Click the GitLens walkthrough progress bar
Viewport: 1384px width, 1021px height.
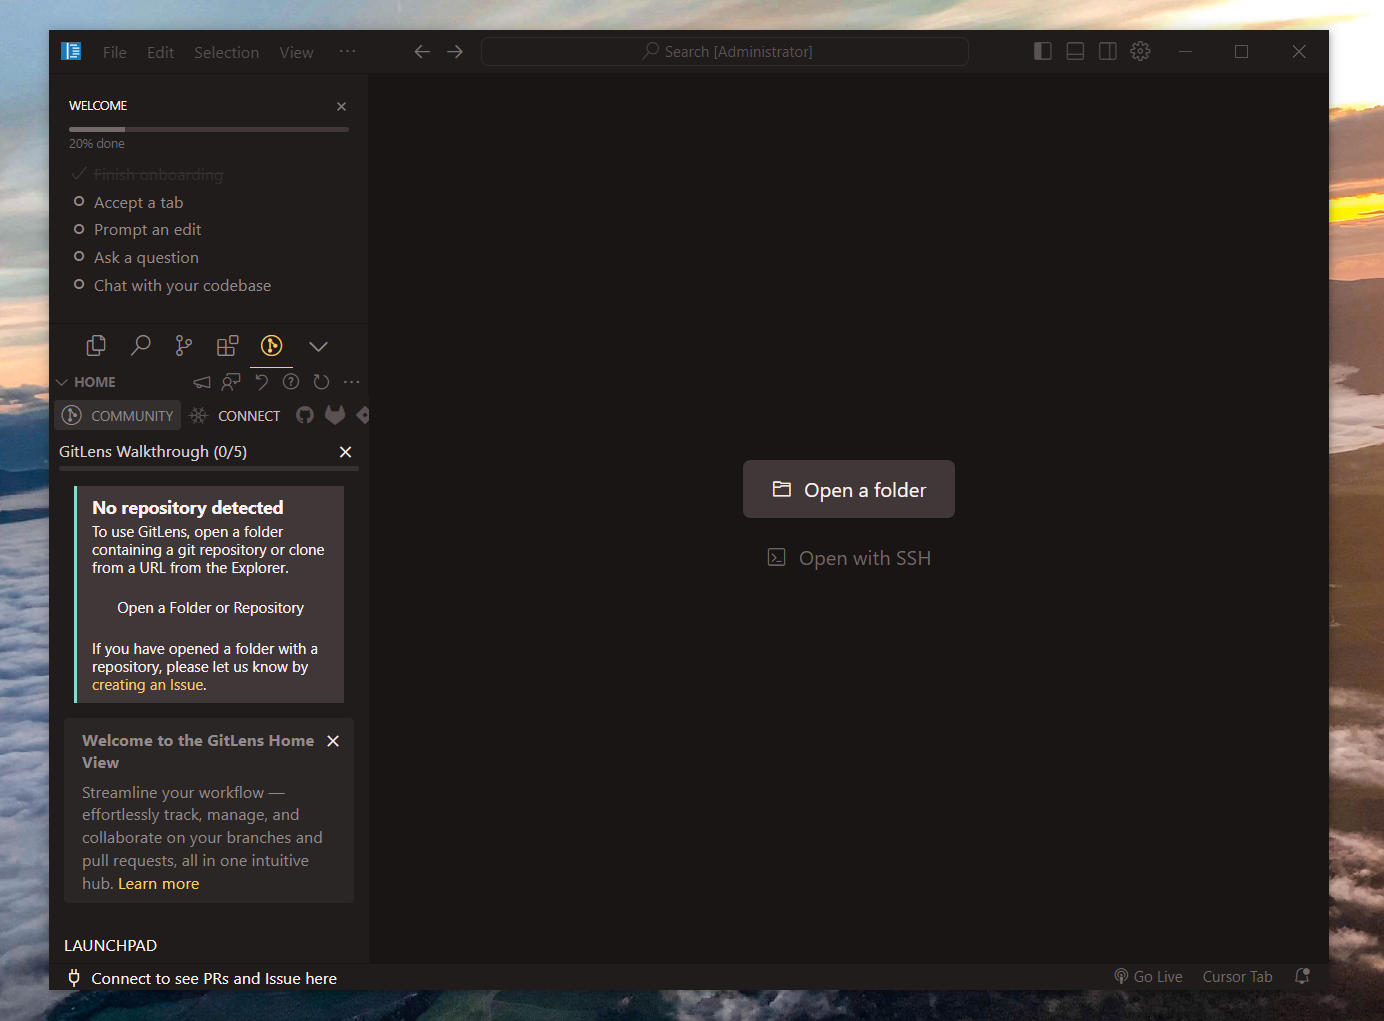(209, 468)
